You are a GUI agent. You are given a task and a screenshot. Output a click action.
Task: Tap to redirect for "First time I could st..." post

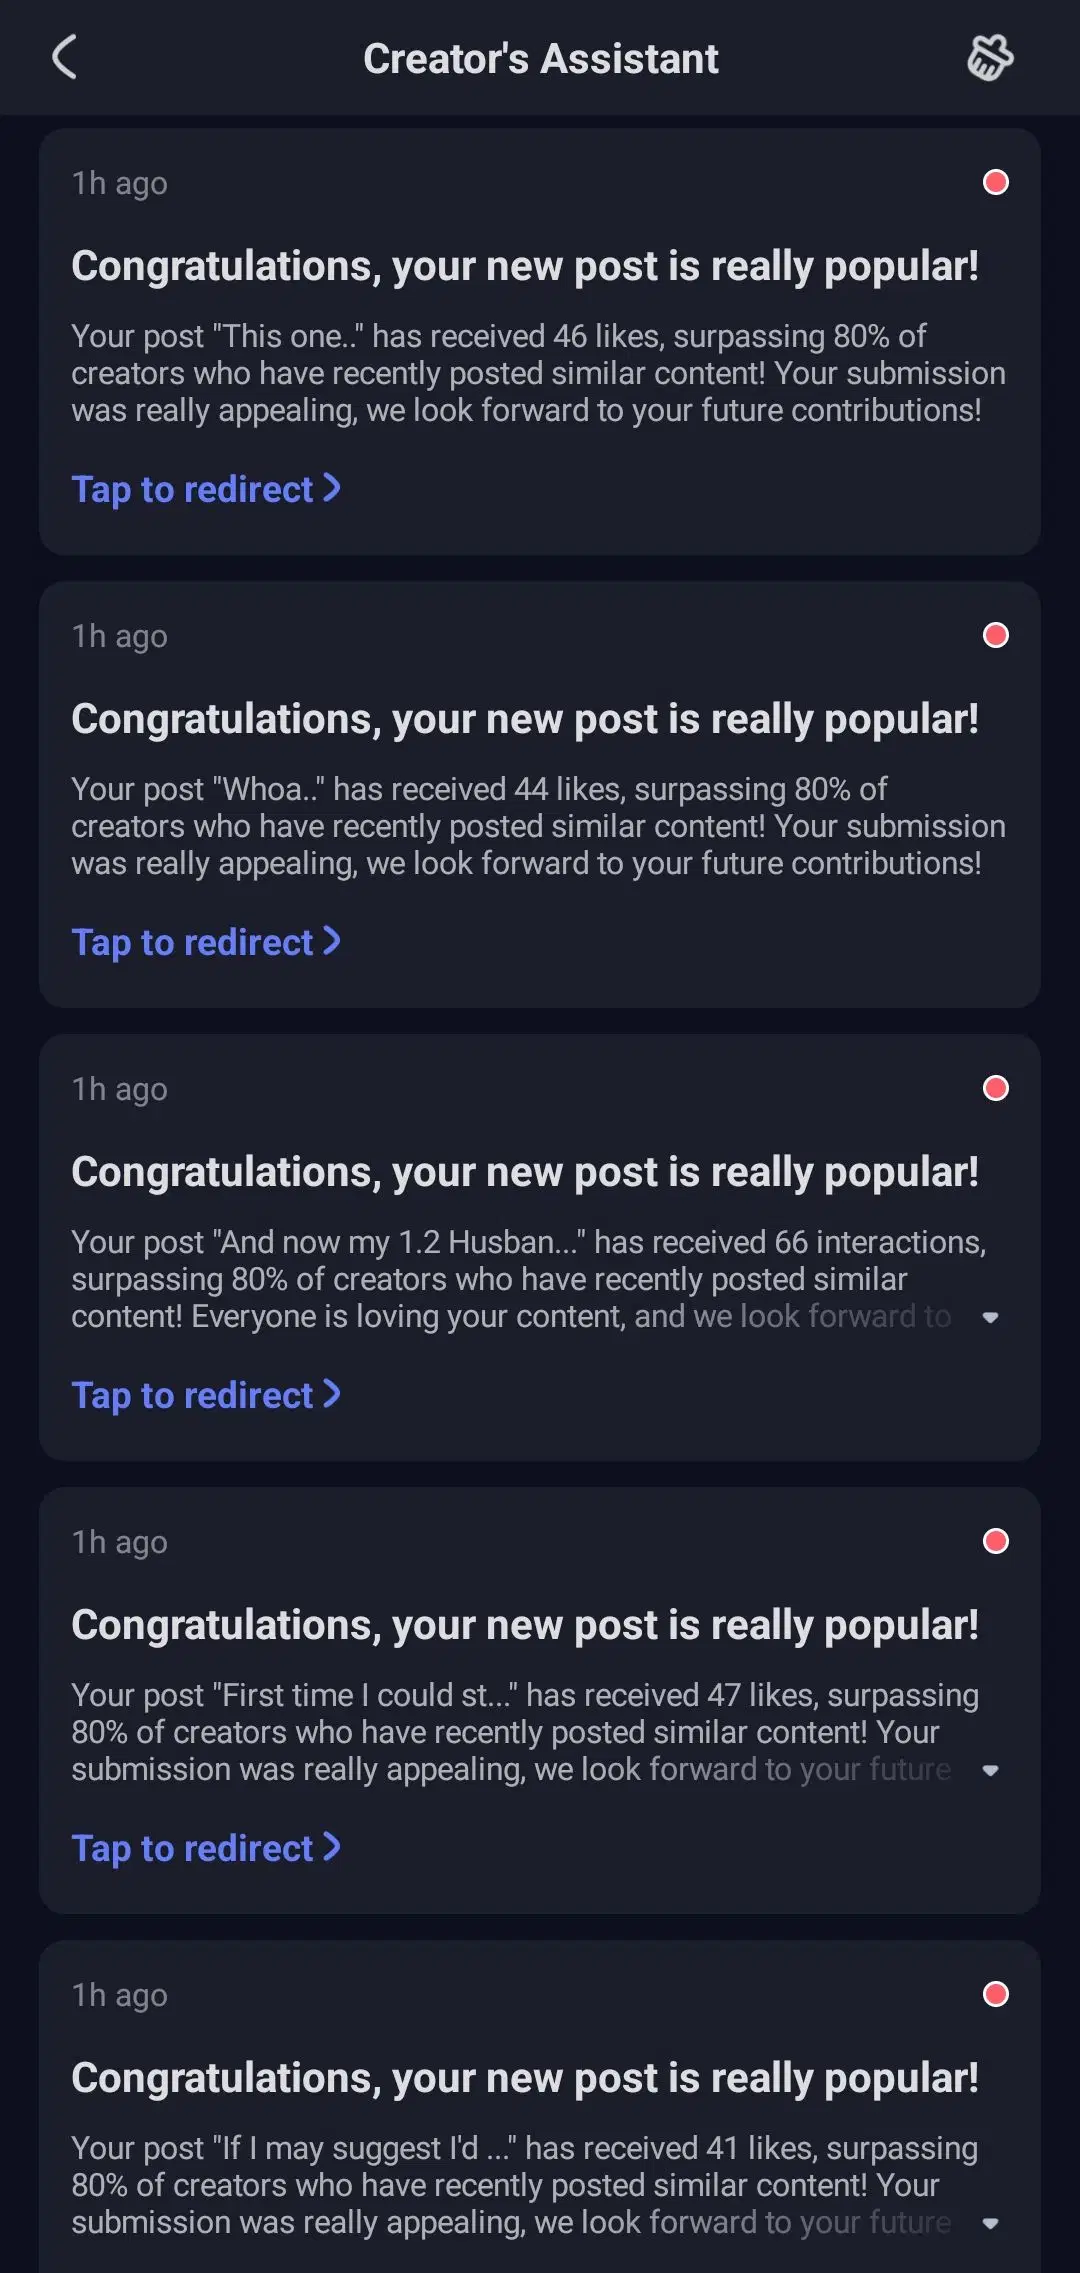coord(206,1848)
